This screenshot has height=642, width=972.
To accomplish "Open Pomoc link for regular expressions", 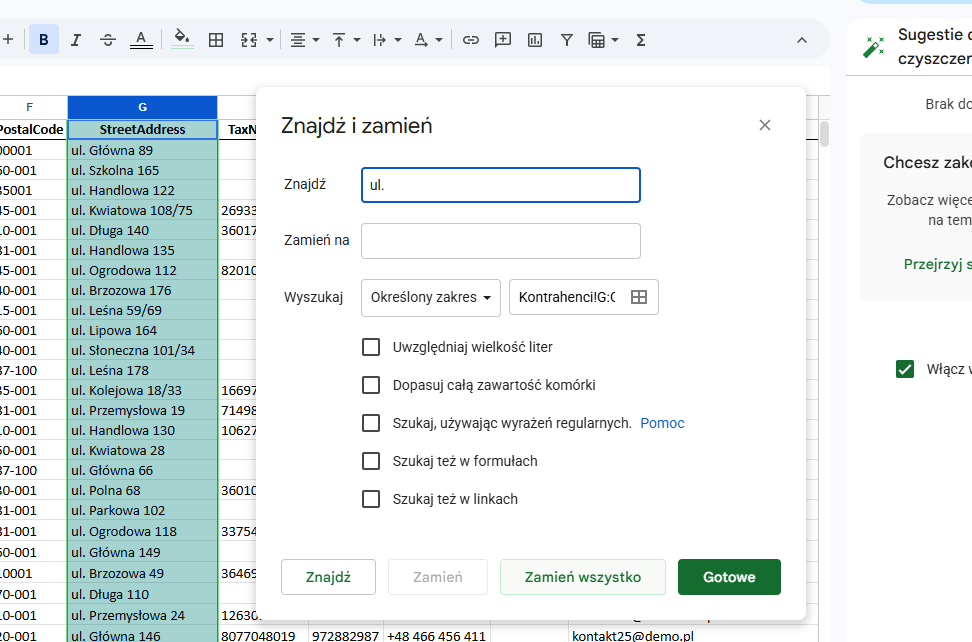I will tap(662, 423).
